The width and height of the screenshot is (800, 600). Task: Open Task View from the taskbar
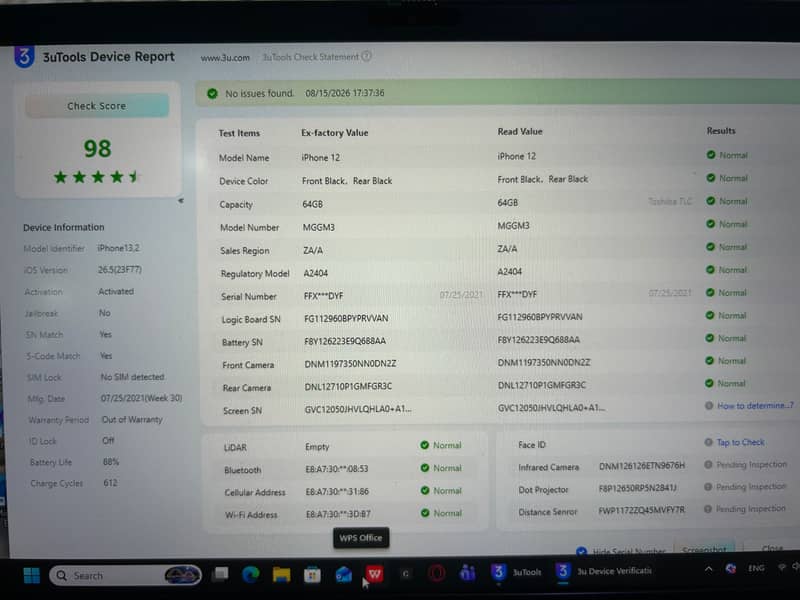coord(220,574)
